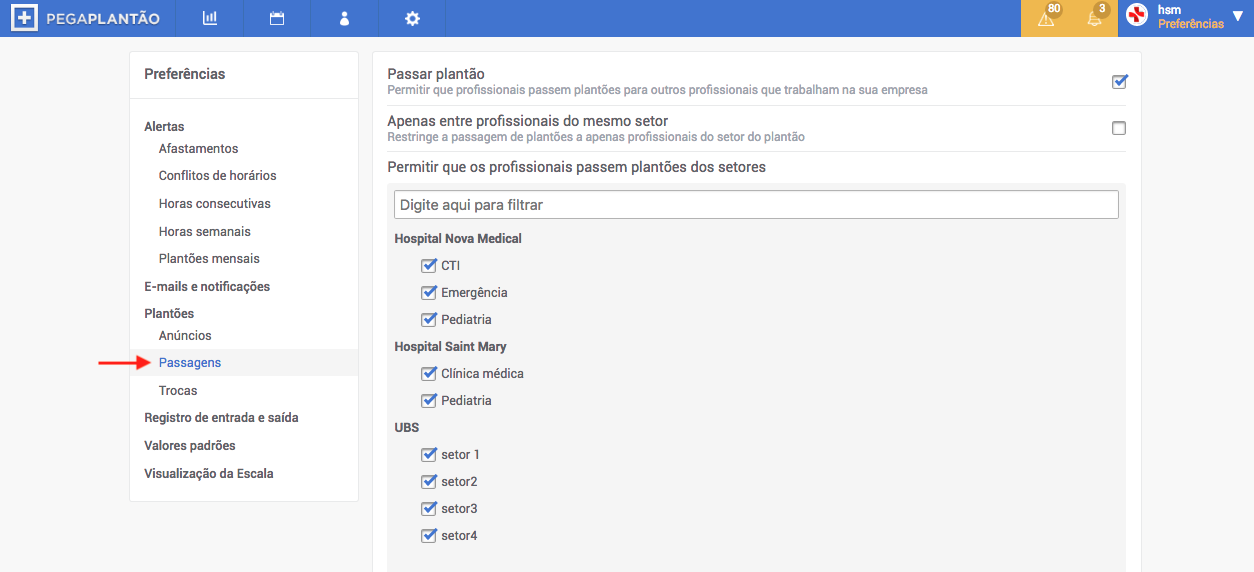Open the calendar schedule icon
The image size is (1254, 572).
(x=277, y=18)
